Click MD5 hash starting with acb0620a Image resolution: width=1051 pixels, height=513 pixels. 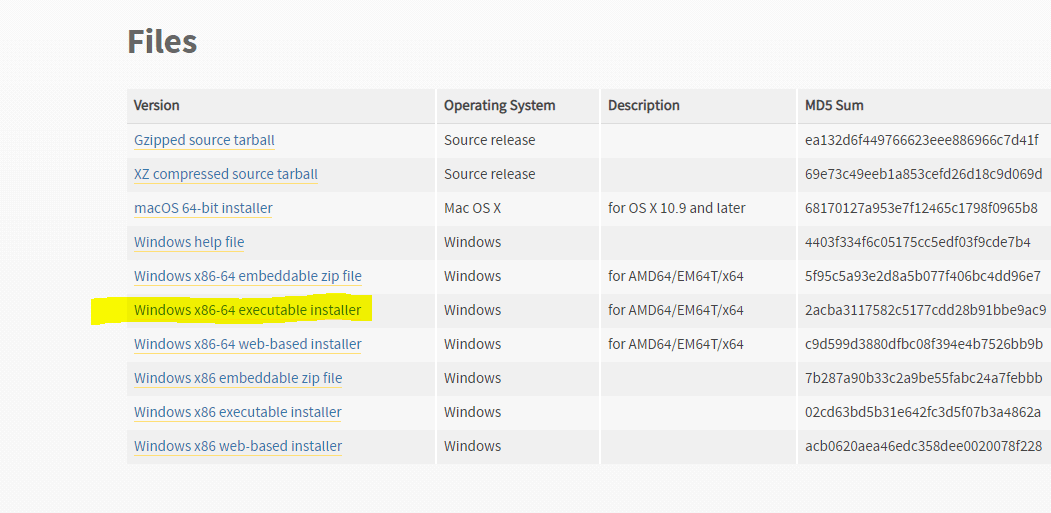[x=923, y=446]
